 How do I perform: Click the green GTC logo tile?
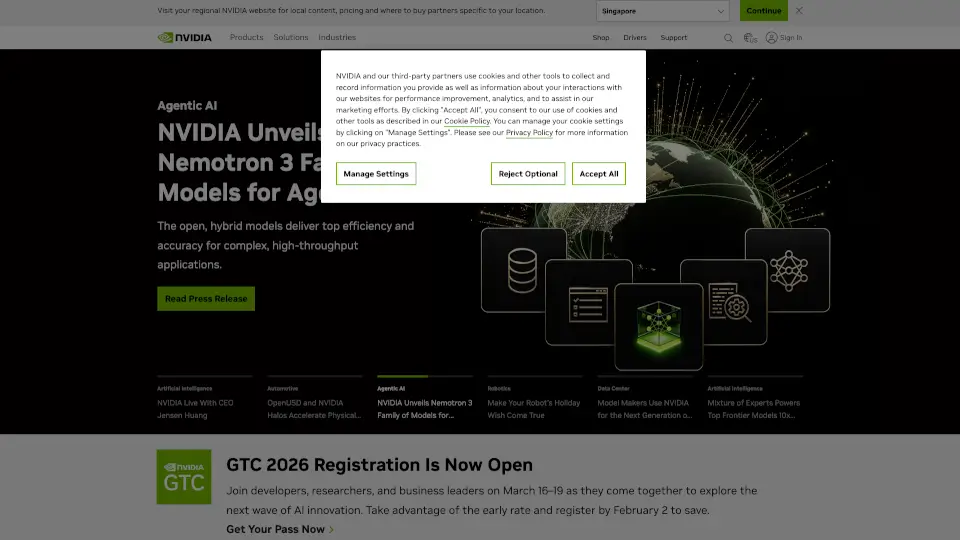coord(184,476)
